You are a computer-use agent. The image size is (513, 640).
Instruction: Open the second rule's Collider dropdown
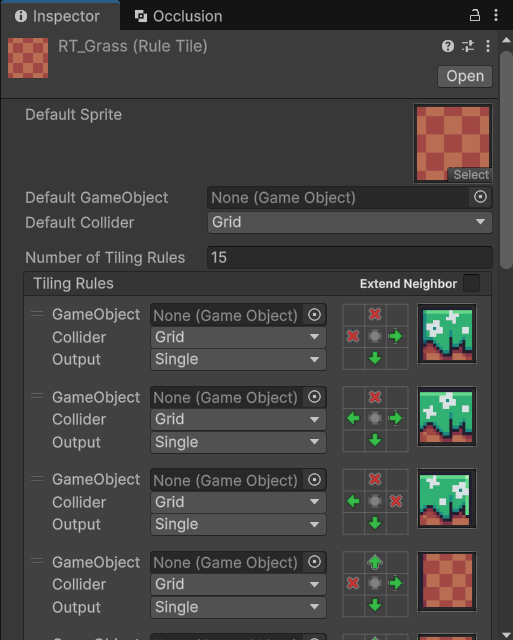238,419
